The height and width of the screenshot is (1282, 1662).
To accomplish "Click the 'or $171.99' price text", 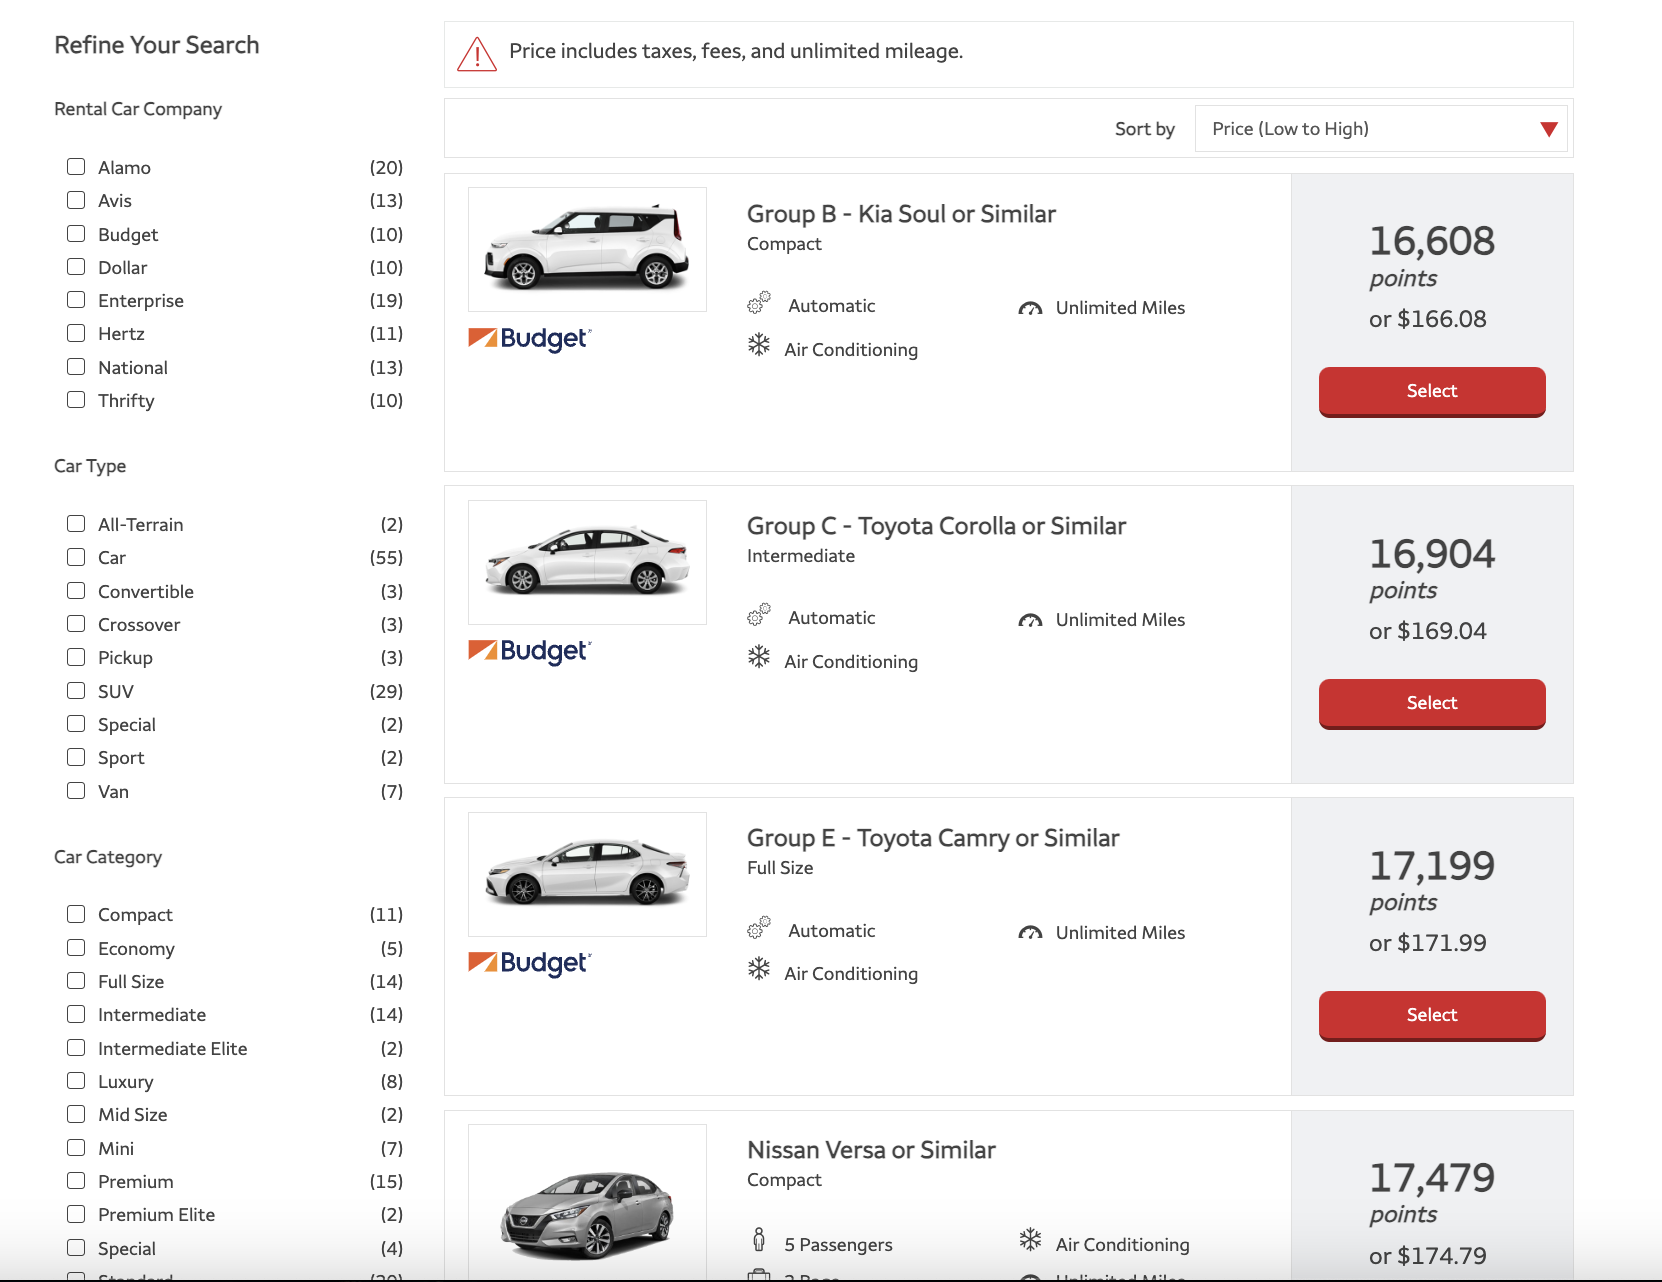I will click(1427, 943).
